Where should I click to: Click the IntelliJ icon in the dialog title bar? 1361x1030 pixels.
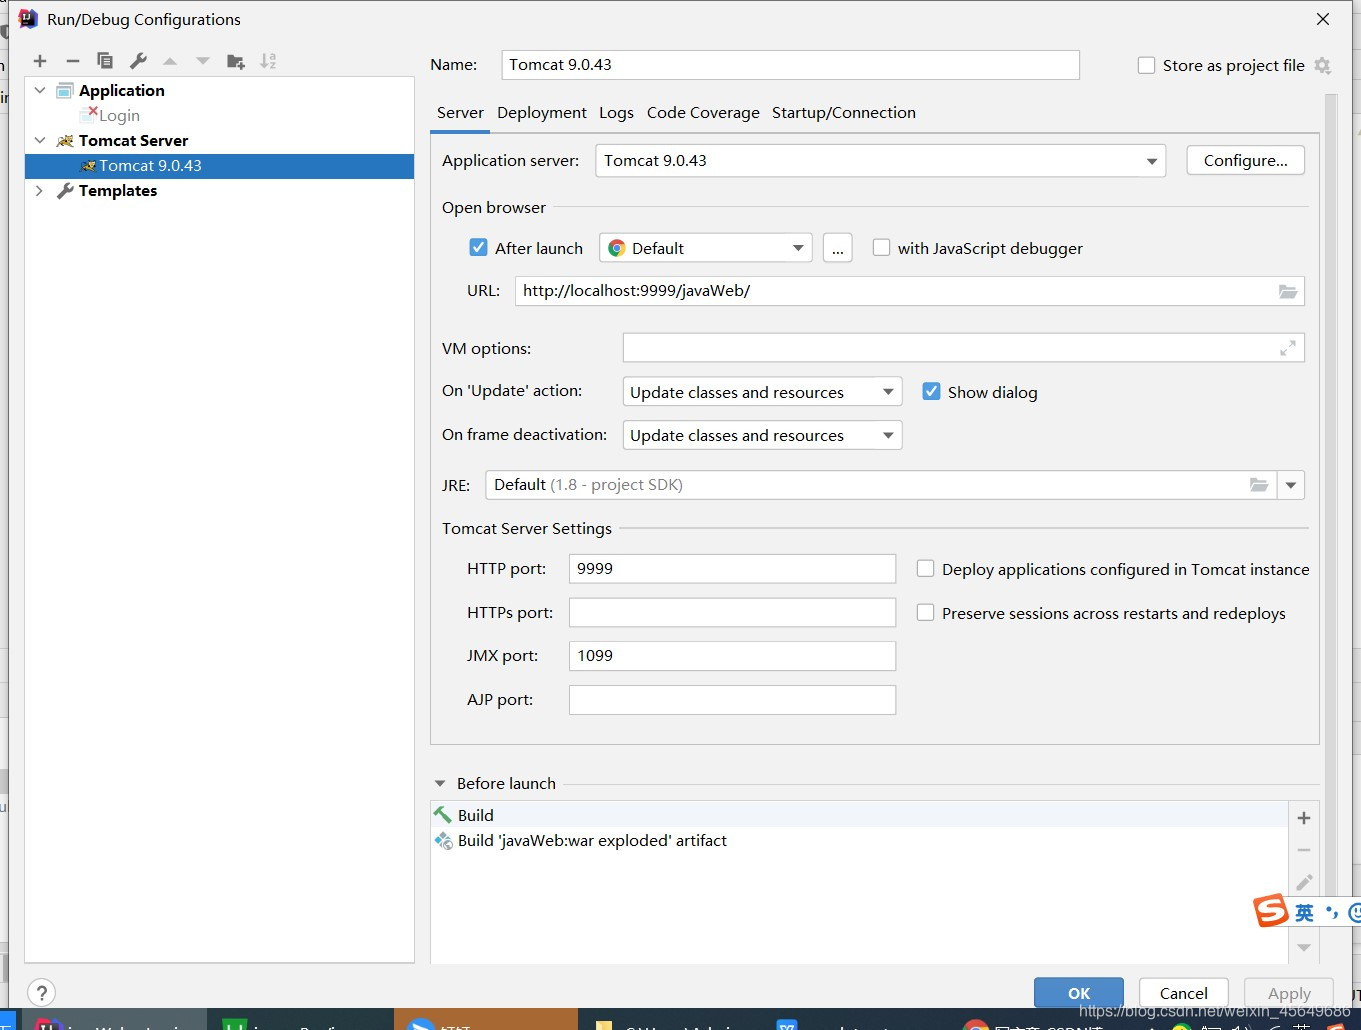point(28,19)
